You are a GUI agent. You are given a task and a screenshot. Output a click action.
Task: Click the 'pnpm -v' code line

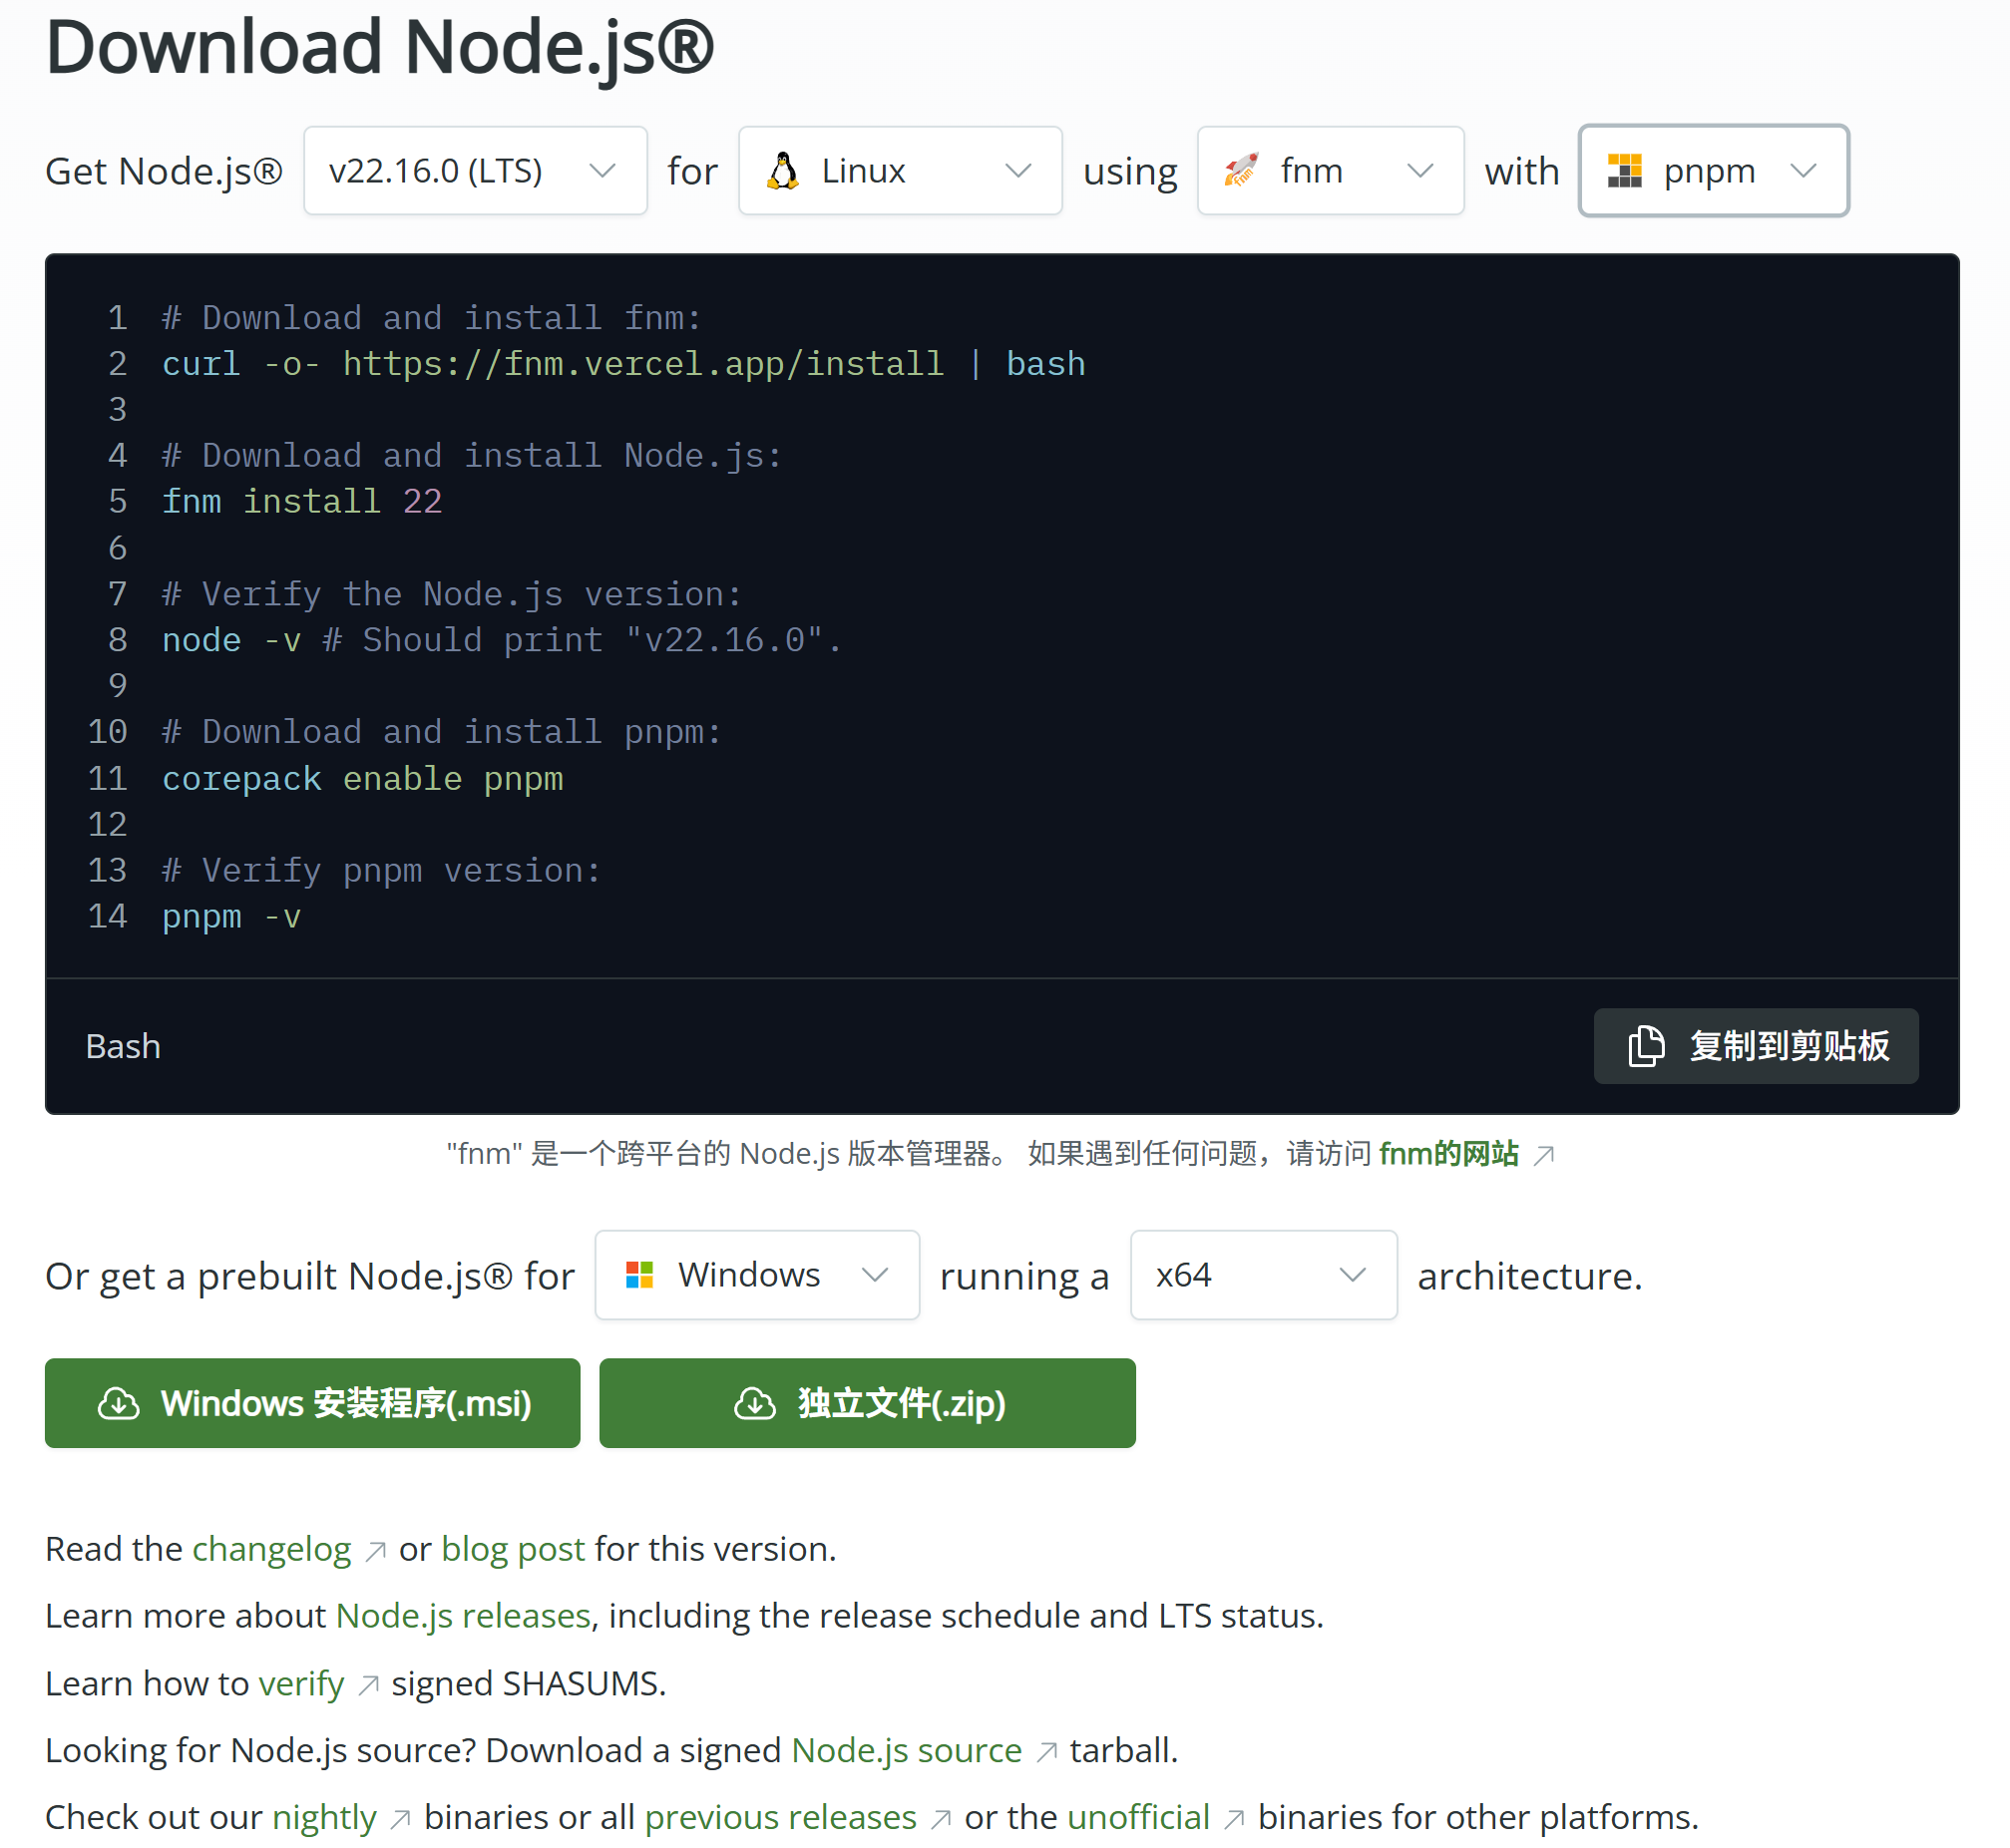coord(231,917)
